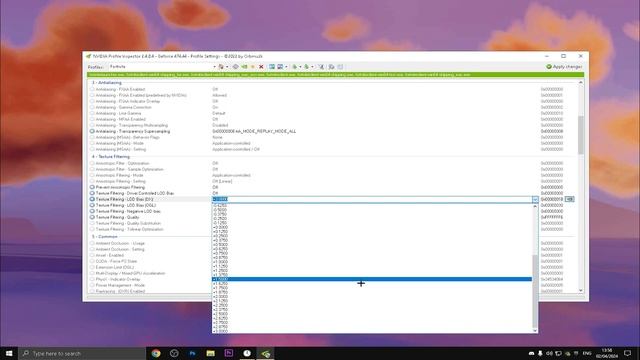This screenshot has height=360, width=640.
Task: Click Apply changes button
Action: [564, 67]
